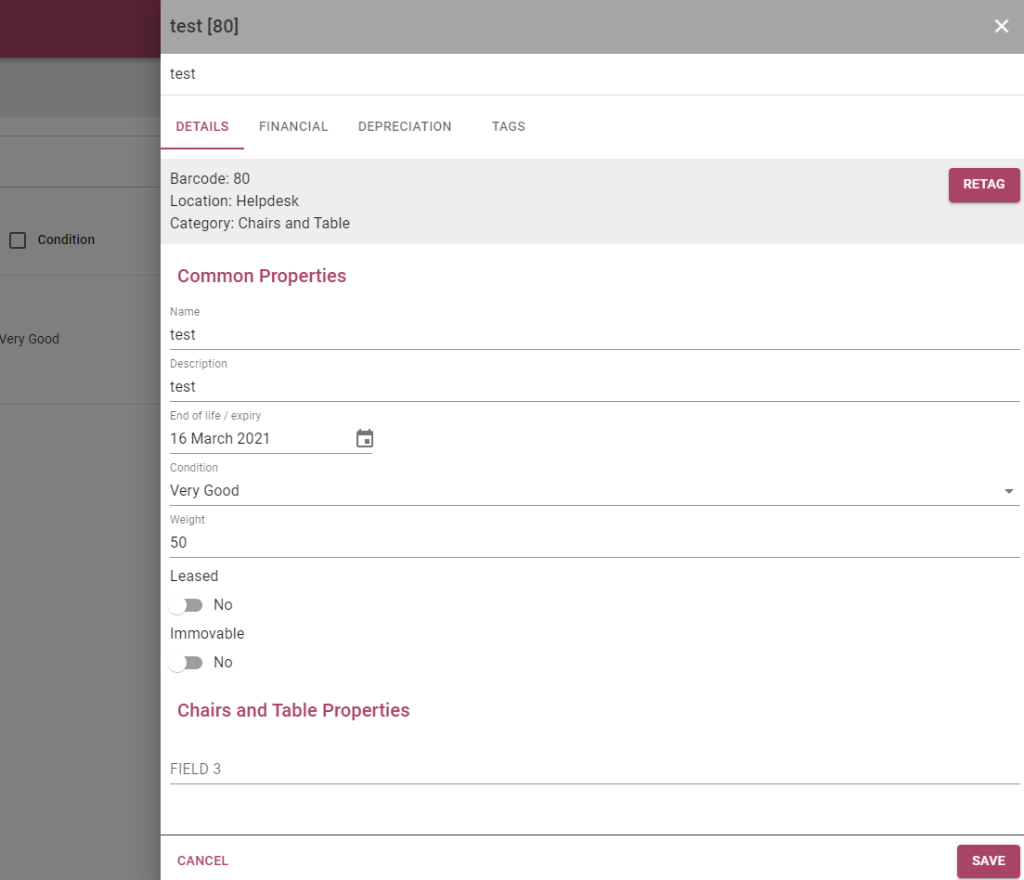
Task: Open the Financial tab
Action: pyautogui.click(x=293, y=127)
